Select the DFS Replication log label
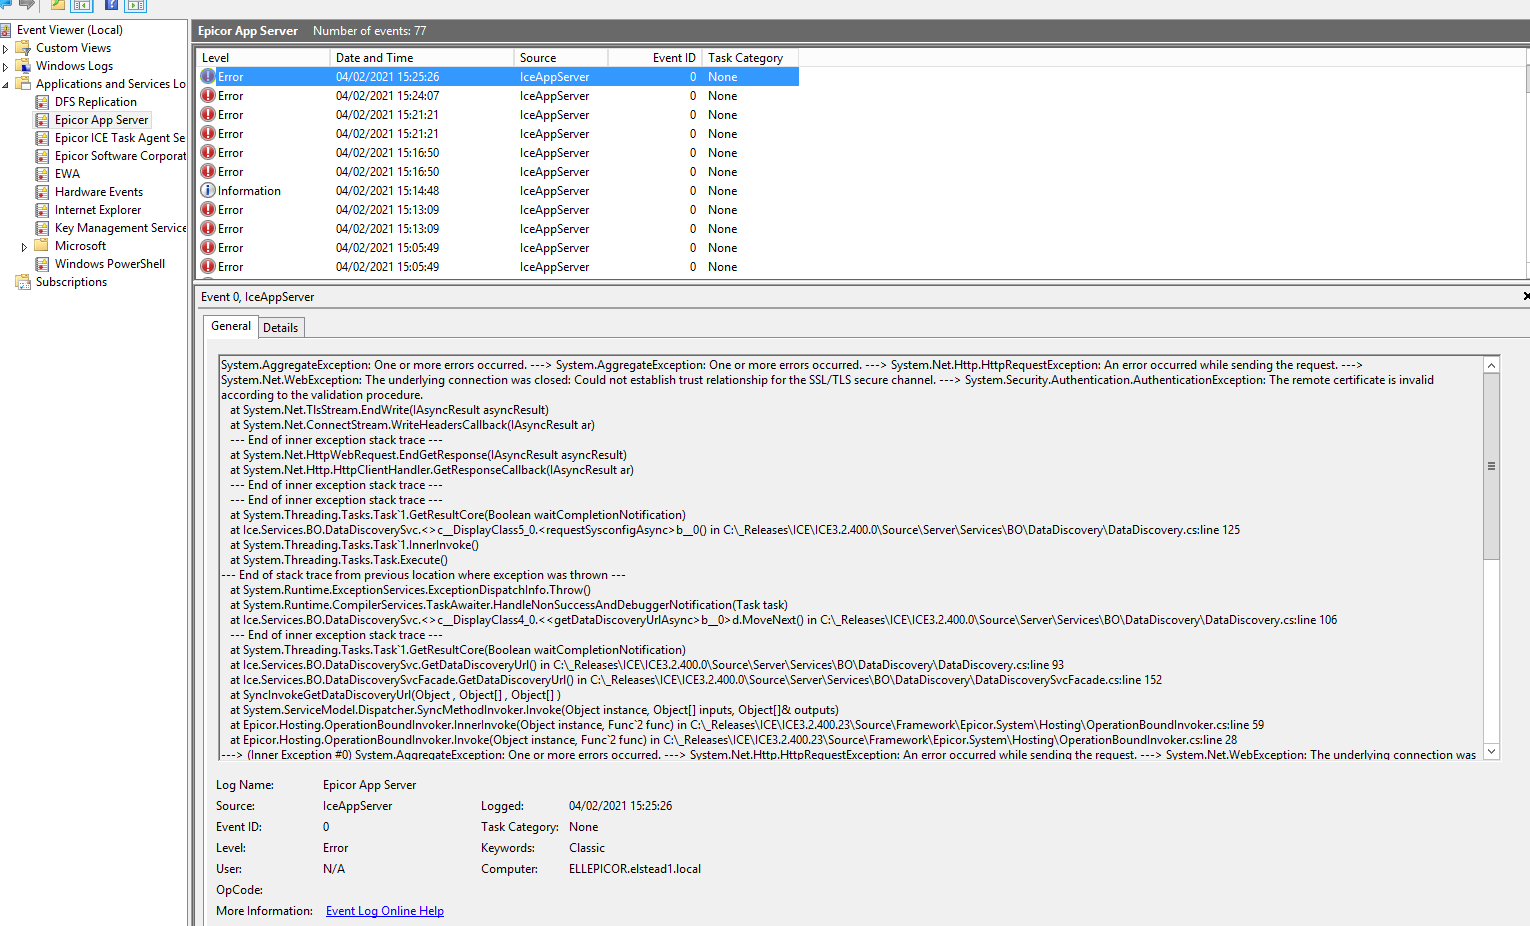Viewport: 1530px width, 926px height. point(96,102)
